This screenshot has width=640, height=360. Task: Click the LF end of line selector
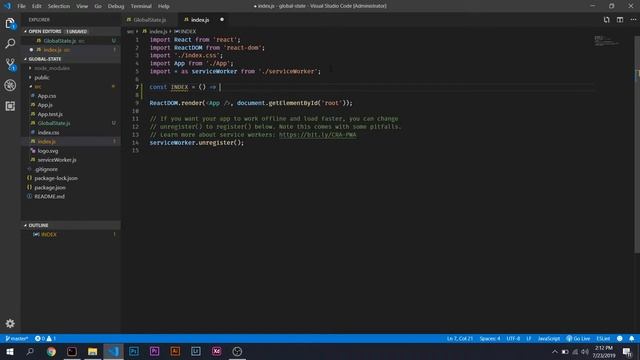click(529, 338)
